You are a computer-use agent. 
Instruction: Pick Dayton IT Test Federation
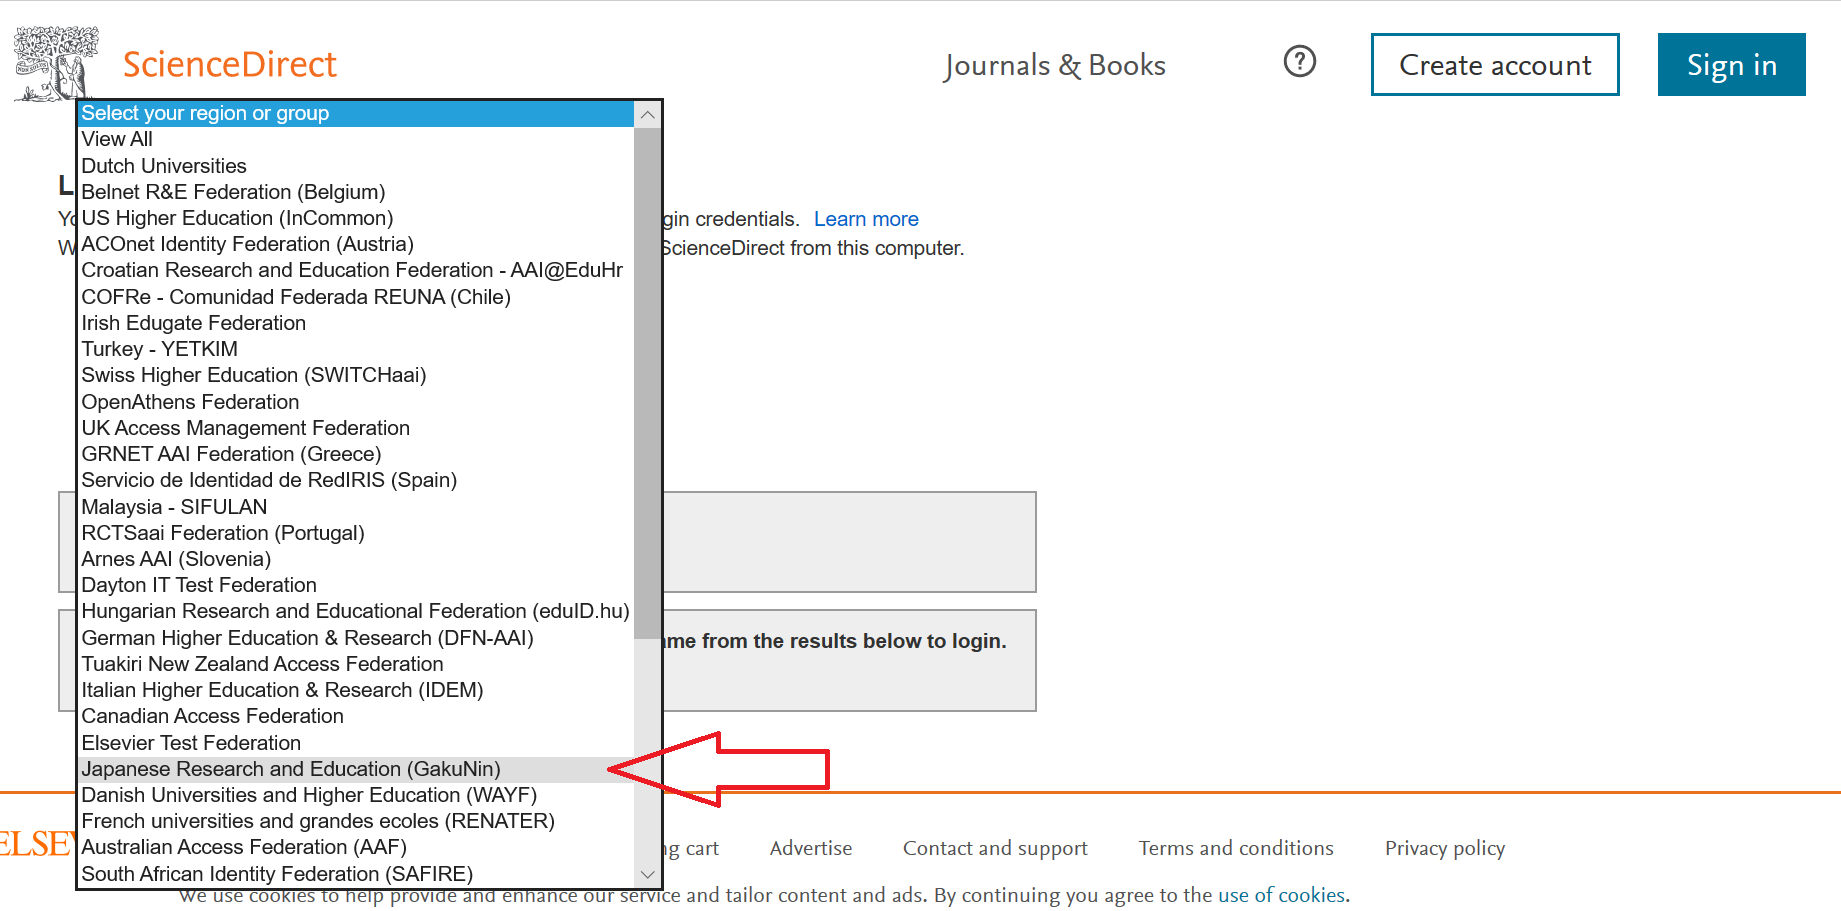(356, 586)
